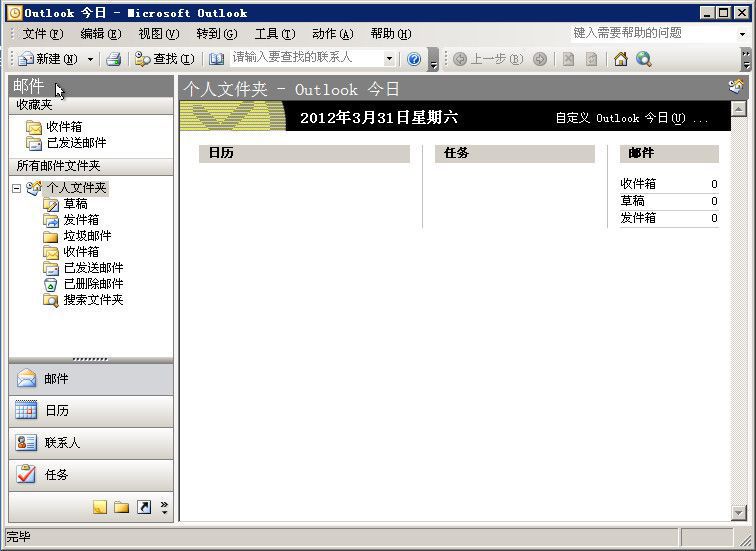
Task: Click the 查找 (Find) toolbar button
Action: (x=164, y=59)
